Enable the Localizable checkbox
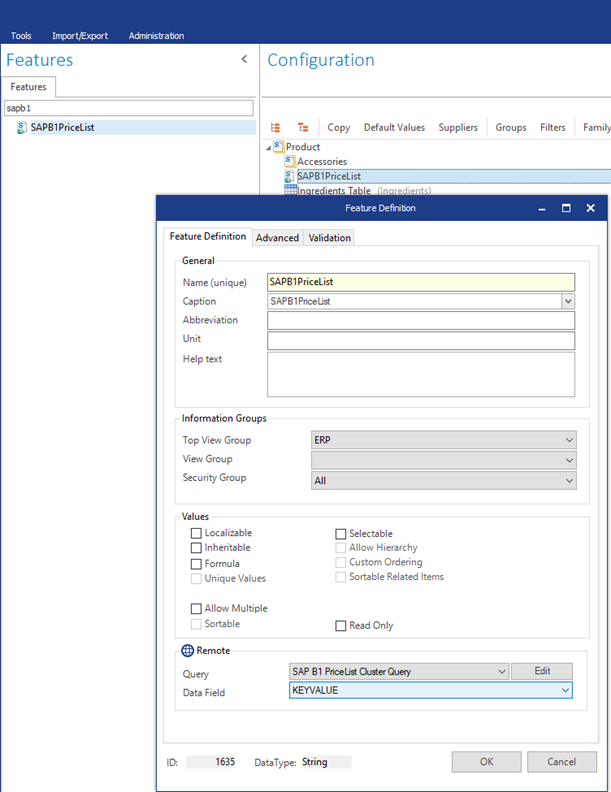Viewport: 611px width, 792px height. coord(196,533)
